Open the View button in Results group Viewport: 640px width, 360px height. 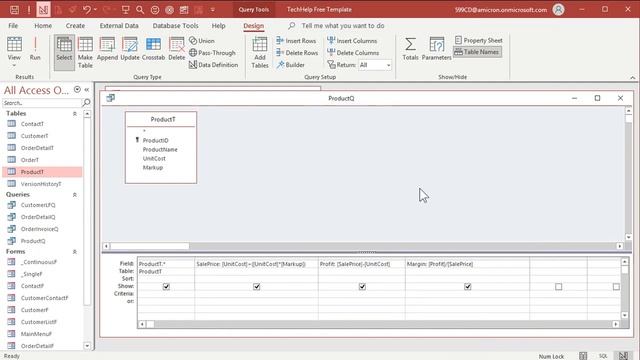pos(14,52)
